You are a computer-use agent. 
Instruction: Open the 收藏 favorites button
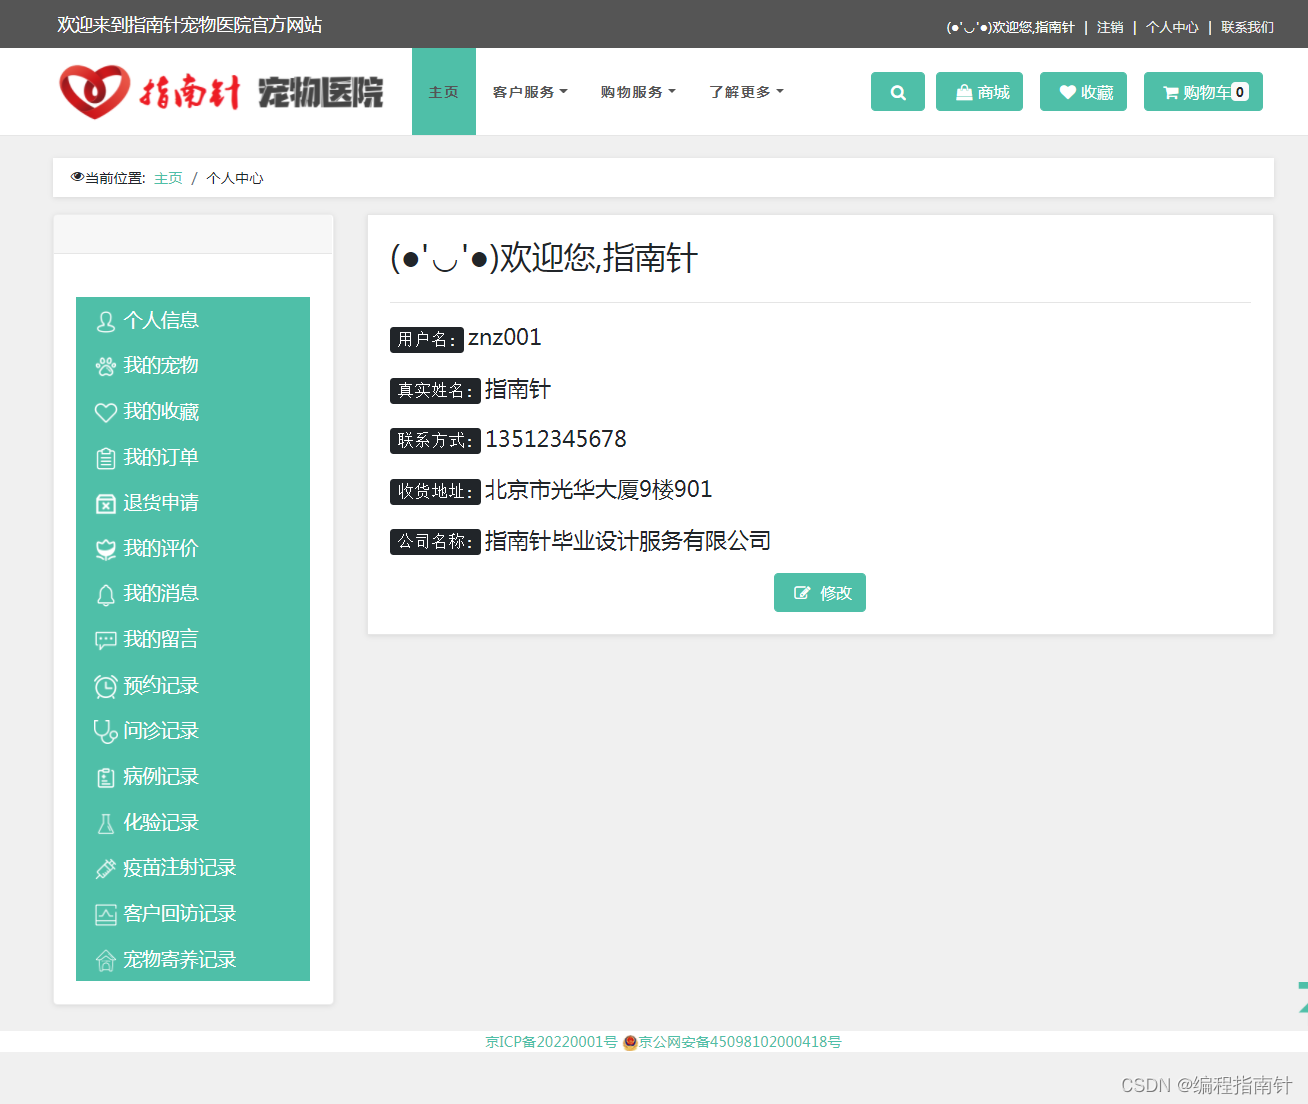1083,92
